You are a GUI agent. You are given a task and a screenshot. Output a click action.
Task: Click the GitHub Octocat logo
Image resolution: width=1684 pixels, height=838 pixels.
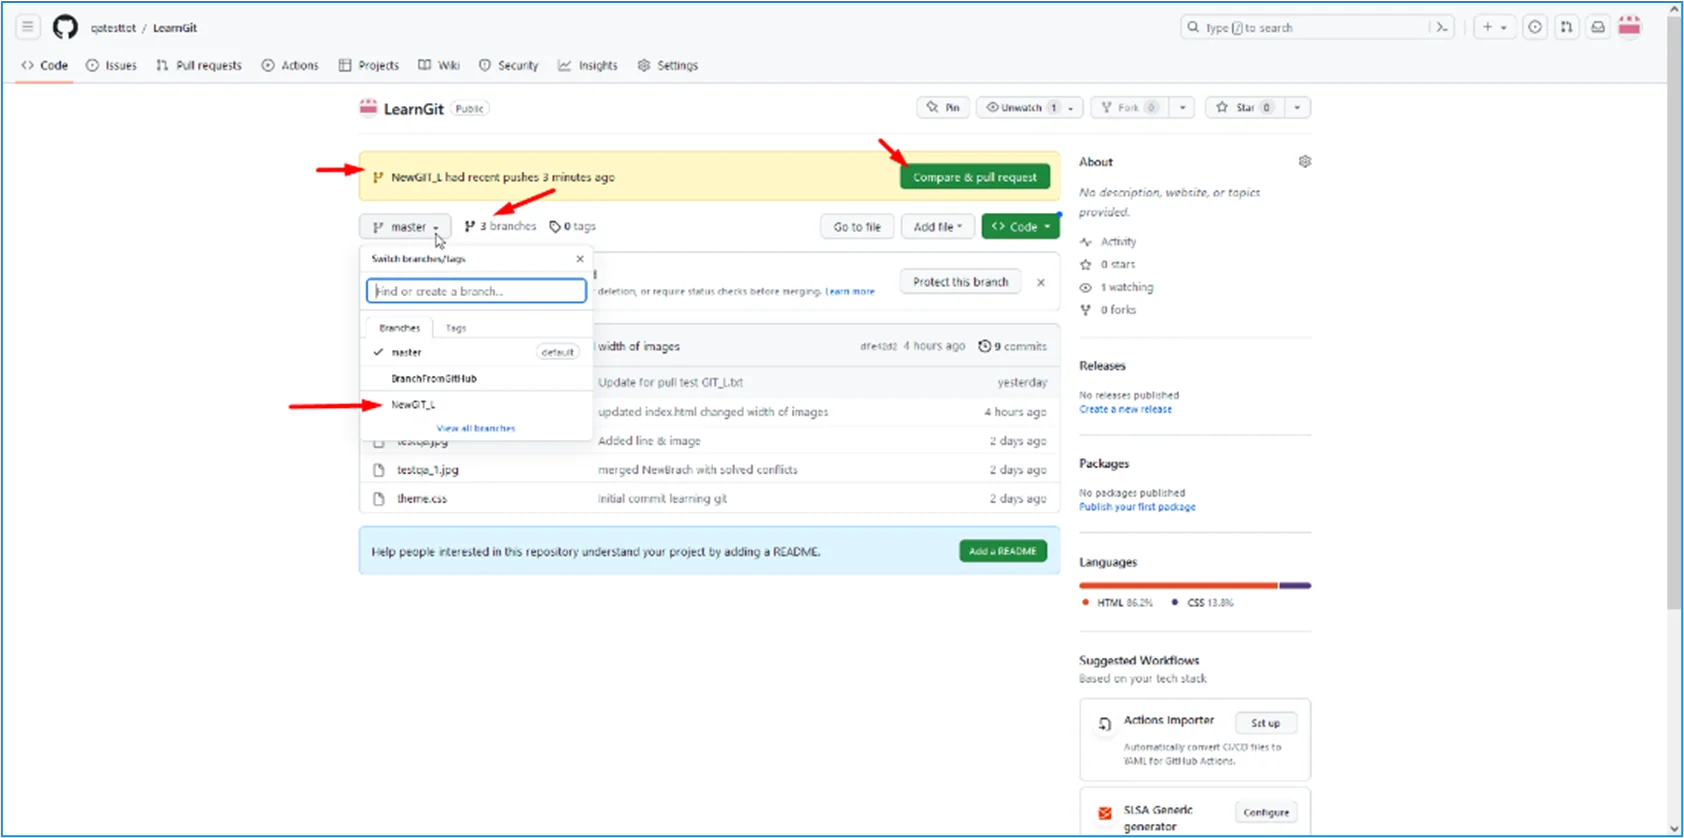pos(65,27)
